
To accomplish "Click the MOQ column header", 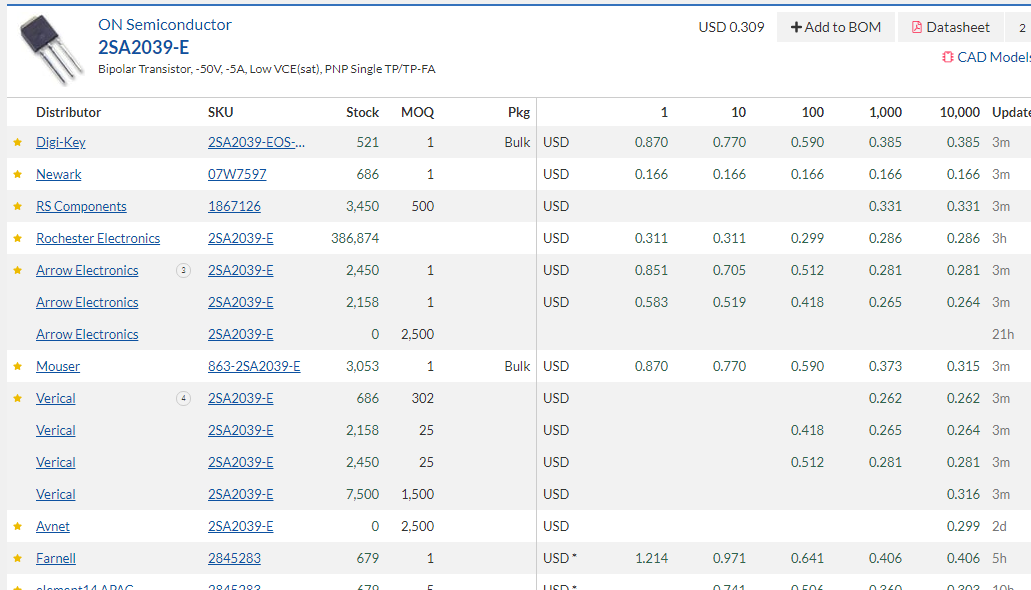I will 418,112.
